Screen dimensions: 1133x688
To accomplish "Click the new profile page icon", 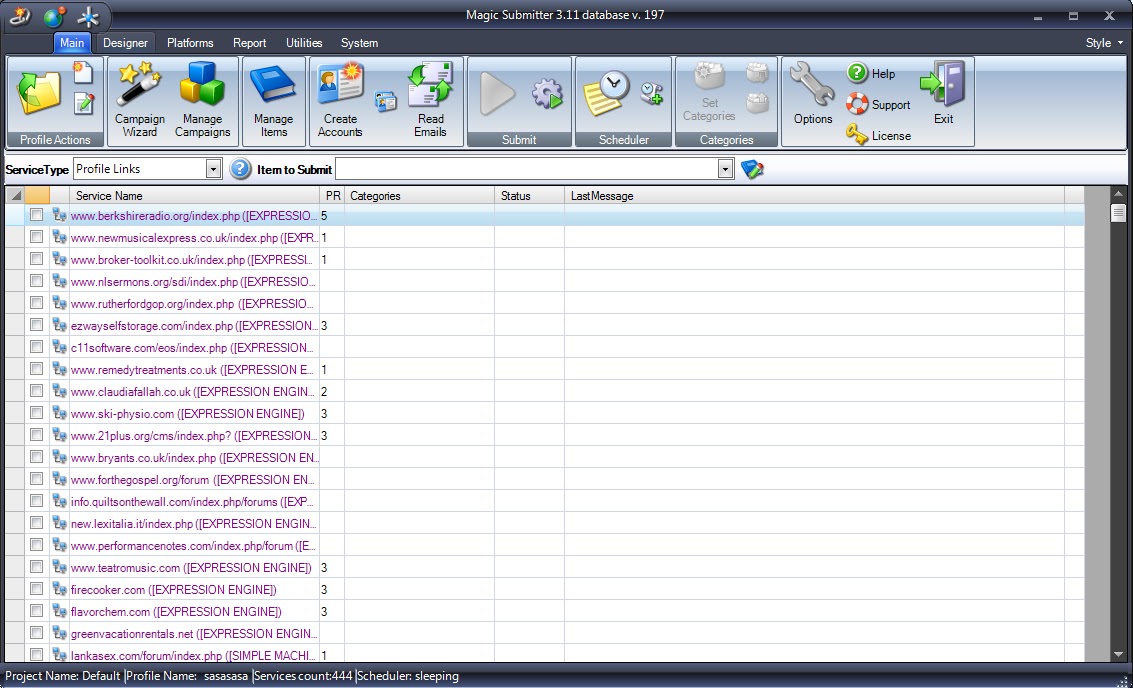I will (83, 73).
